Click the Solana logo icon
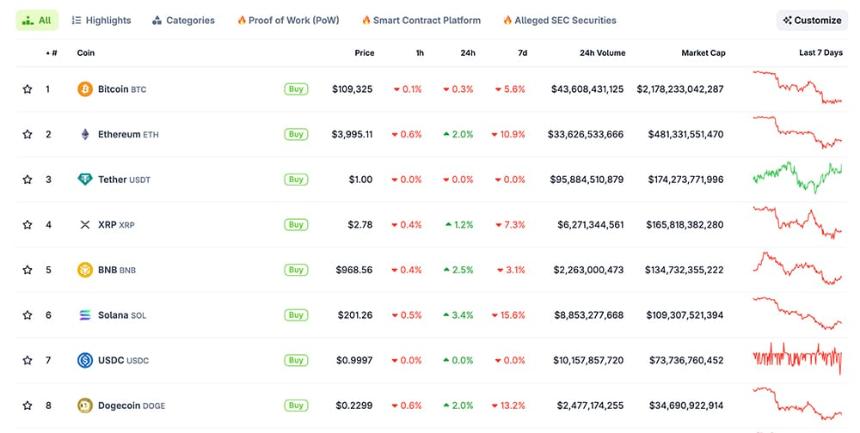Screen dimensions: 860x433 pyautogui.click(x=85, y=315)
